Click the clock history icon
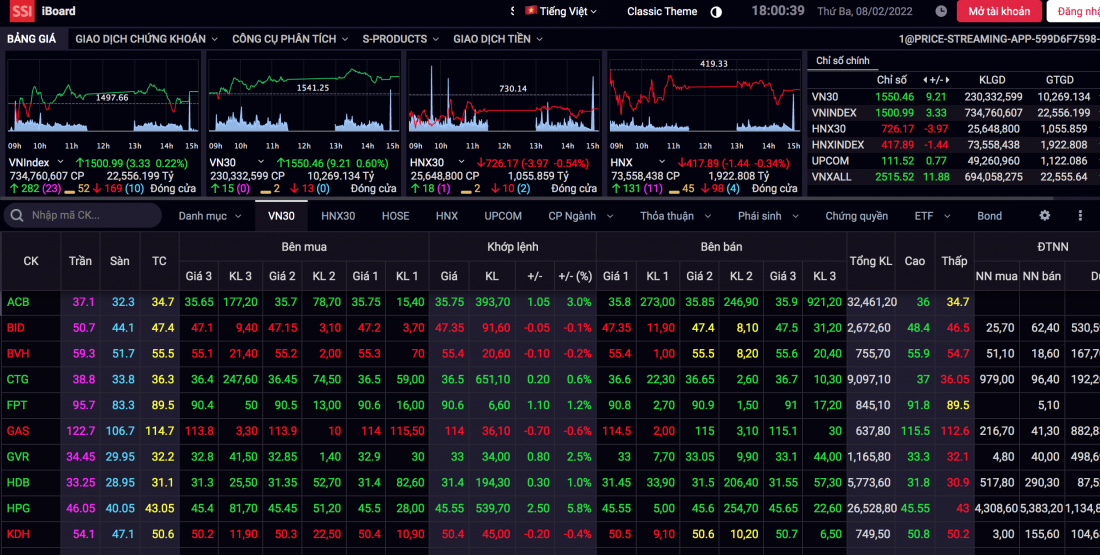This screenshot has height=555, width=1100. coord(941,12)
